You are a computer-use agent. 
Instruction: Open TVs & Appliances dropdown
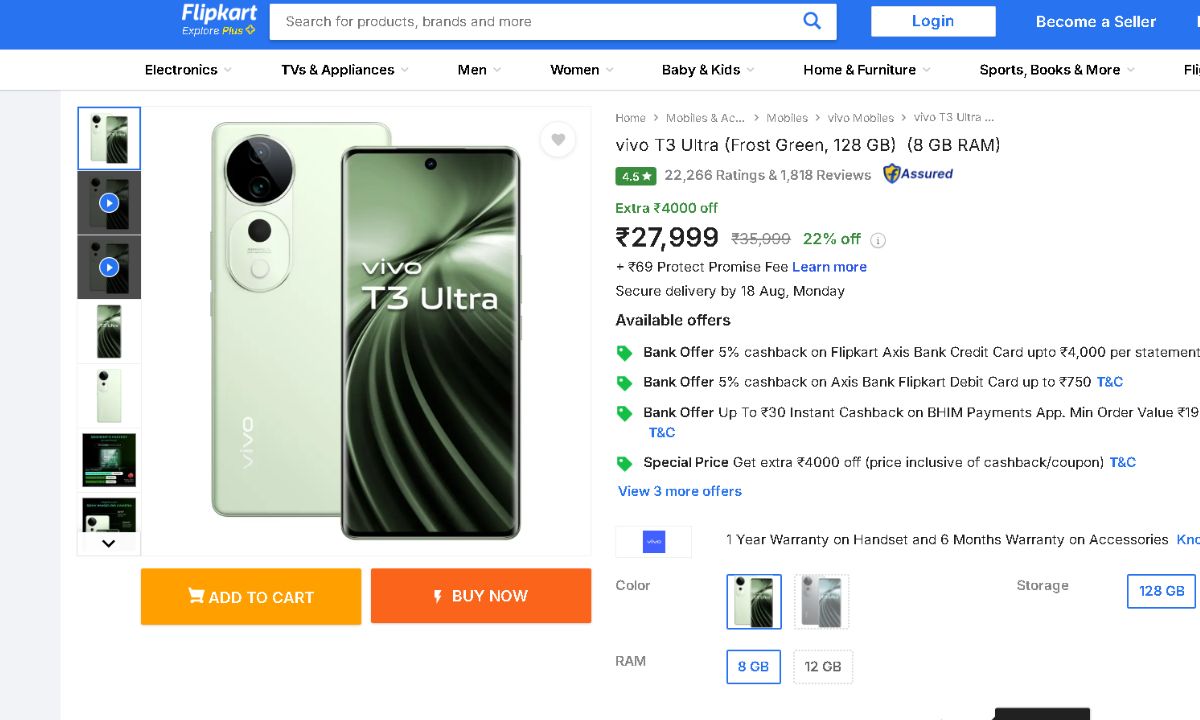click(345, 70)
